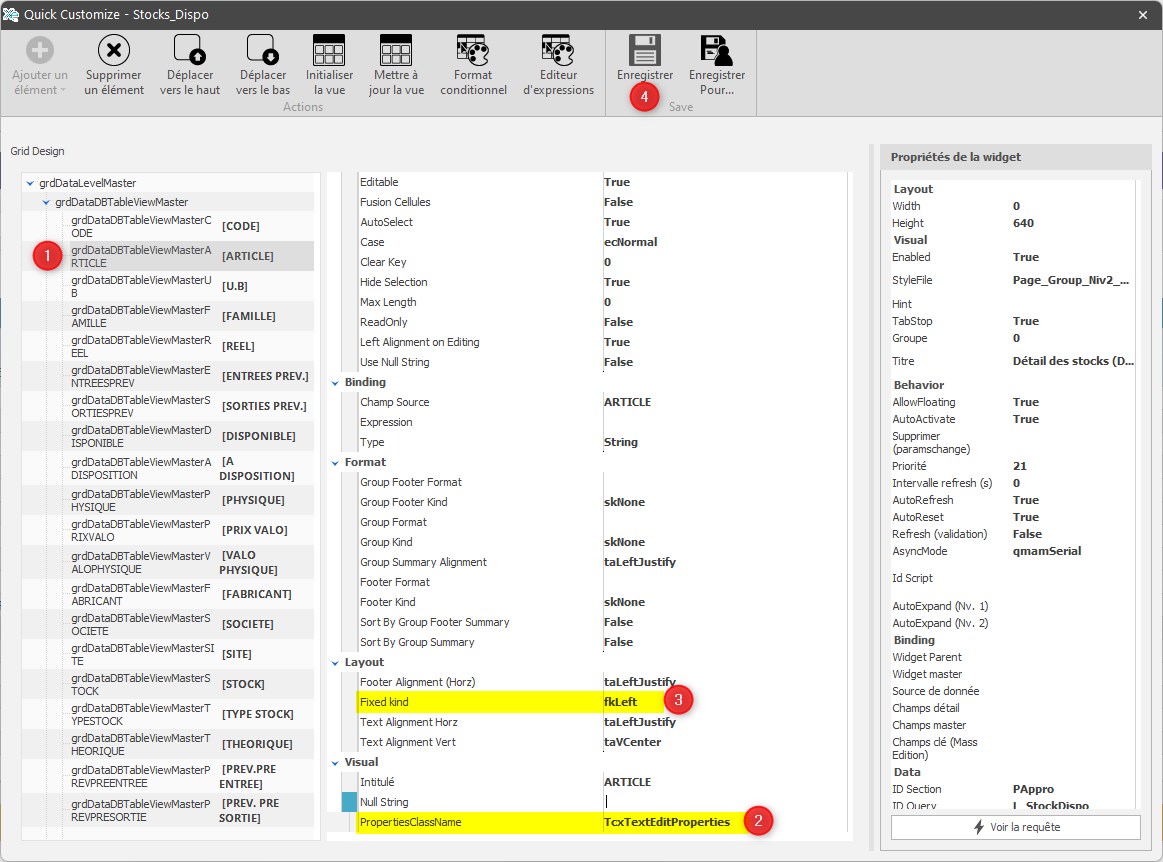This screenshot has height=862, width=1163.
Task: Click the ReadOnly False value
Action: [618, 322]
